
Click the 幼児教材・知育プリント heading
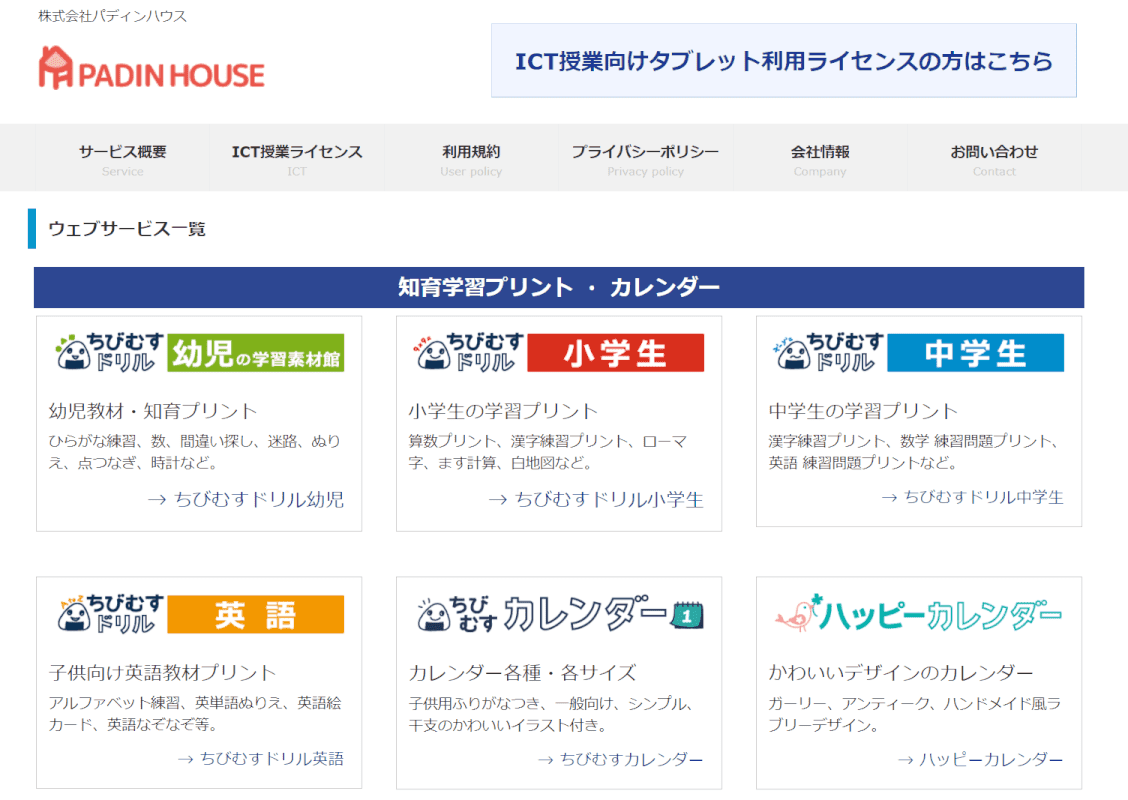(x=153, y=411)
